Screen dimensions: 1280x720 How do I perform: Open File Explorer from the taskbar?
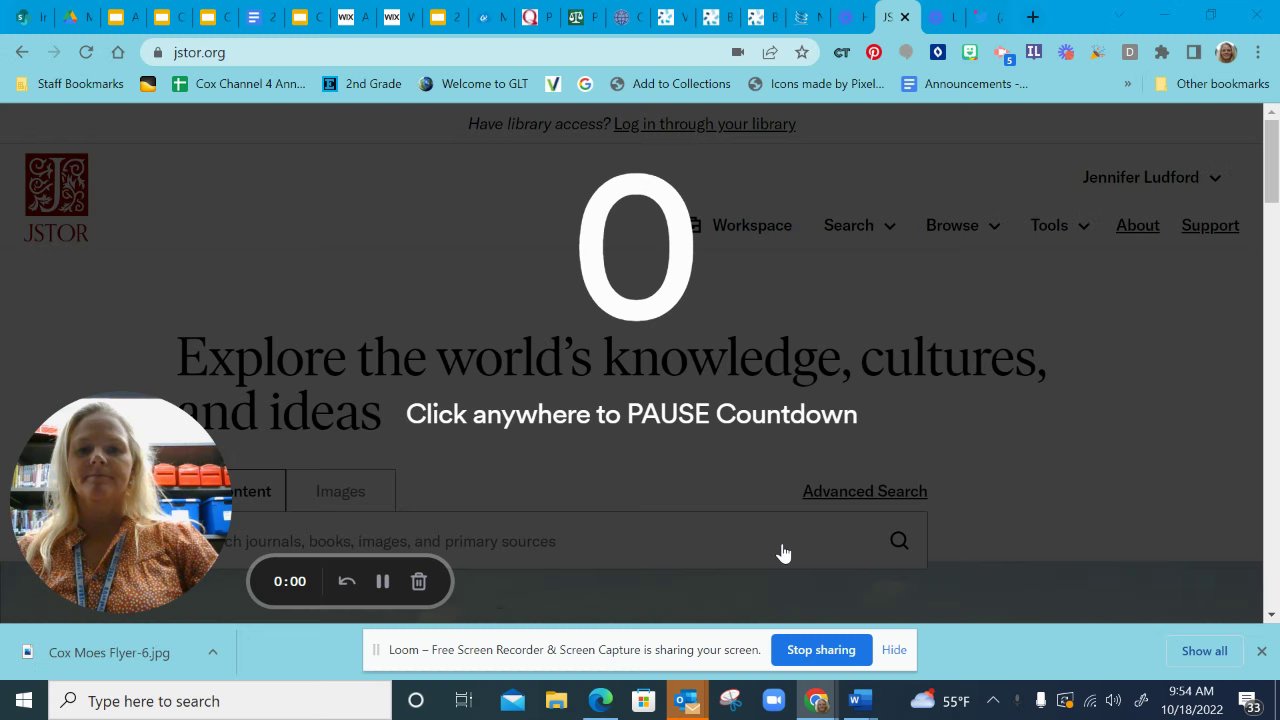556,701
